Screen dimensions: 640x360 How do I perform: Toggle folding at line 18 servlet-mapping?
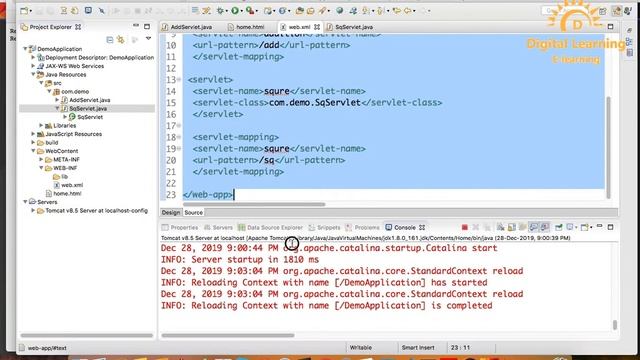[179, 137]
